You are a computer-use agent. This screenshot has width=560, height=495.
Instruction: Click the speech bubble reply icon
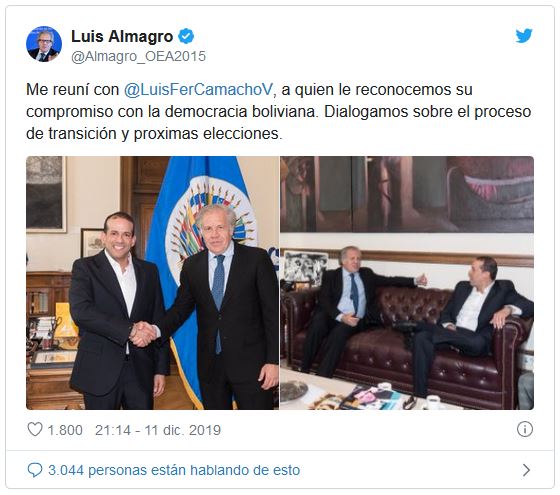click(x=35, y=470)
